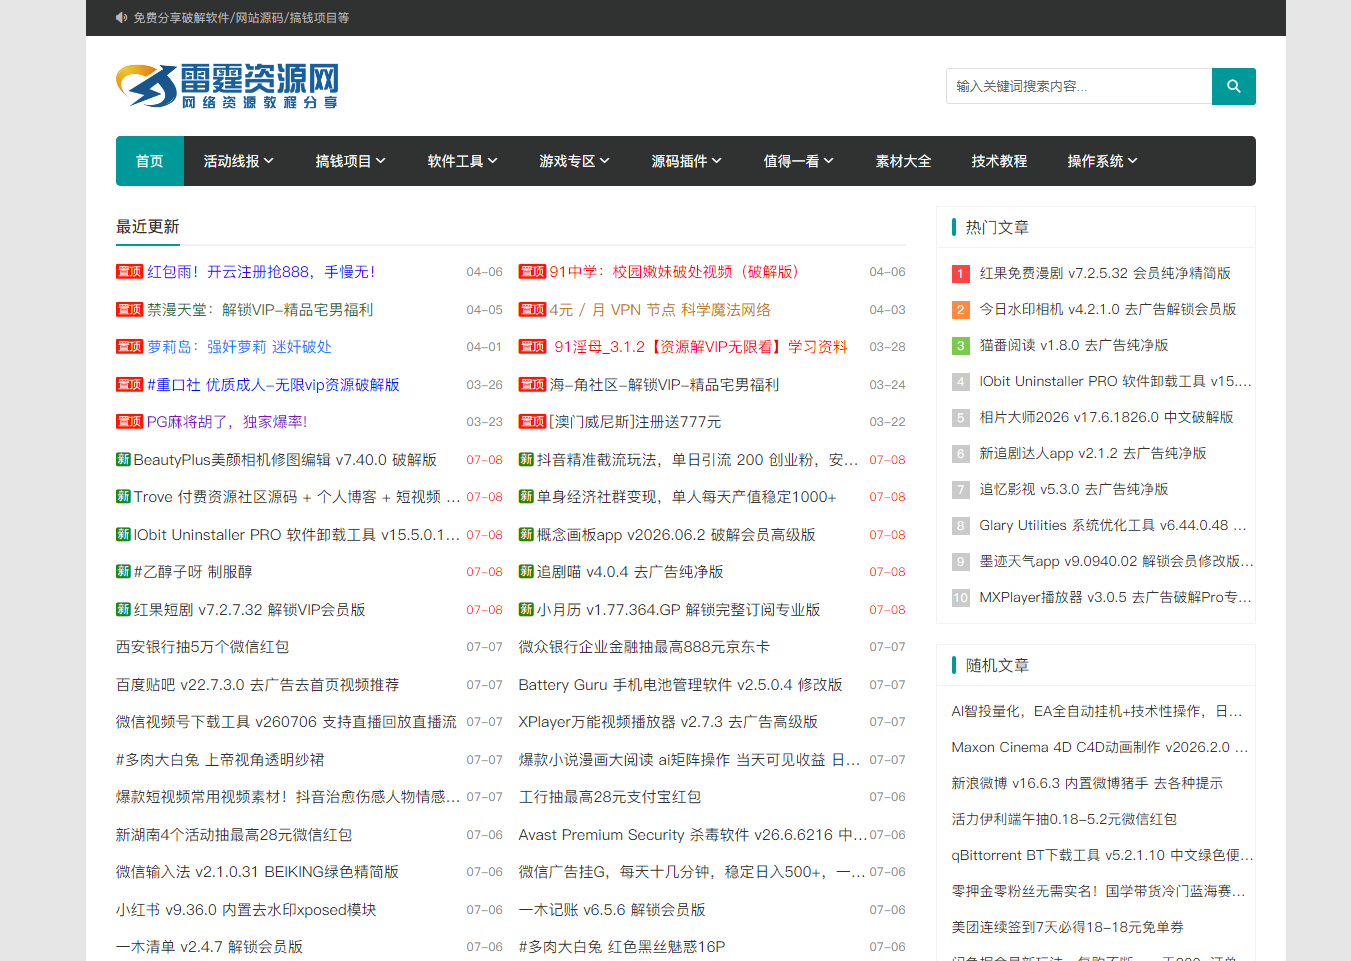Expand the 源码插件 dropdown menu
Image resolution: width=1351 pixels, height=961 pixels.
[686, 161]
